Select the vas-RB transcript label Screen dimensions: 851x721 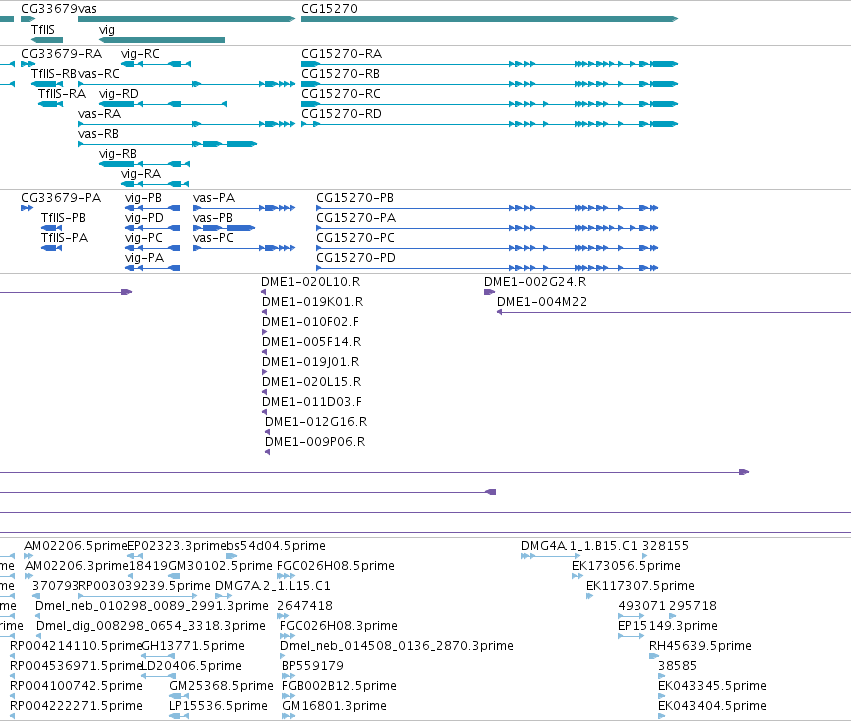click(x=98, y=134)
